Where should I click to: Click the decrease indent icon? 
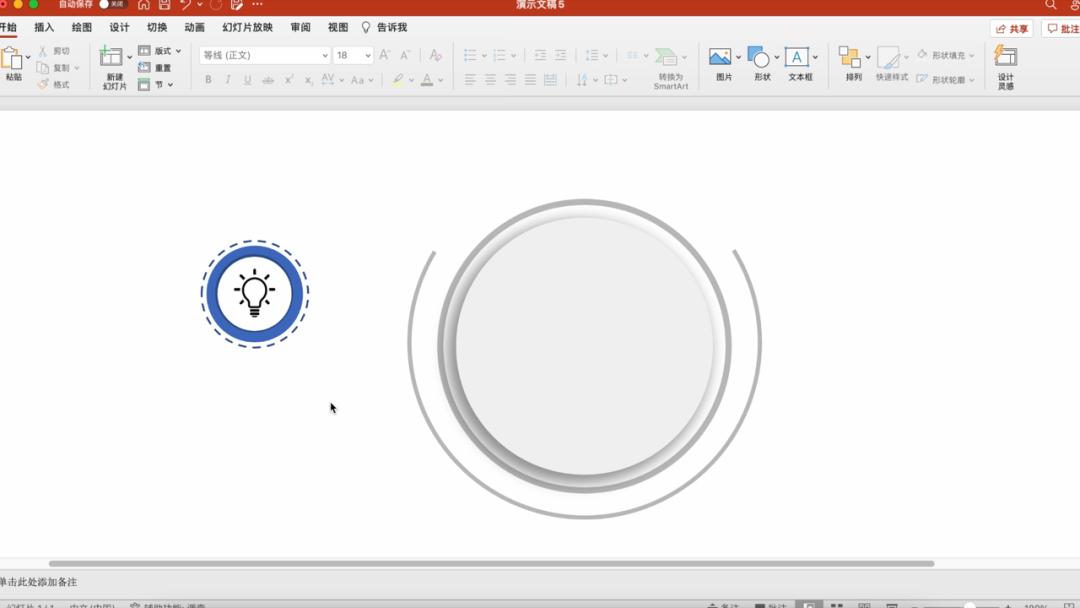541,55
